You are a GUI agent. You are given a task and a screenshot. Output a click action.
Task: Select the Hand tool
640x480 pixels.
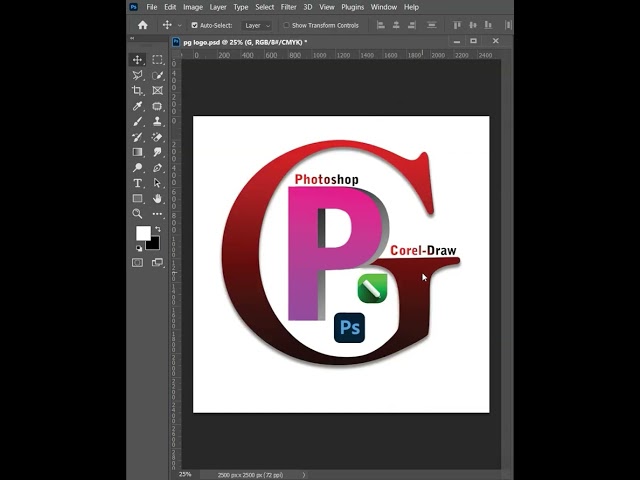tap(157, 199)
